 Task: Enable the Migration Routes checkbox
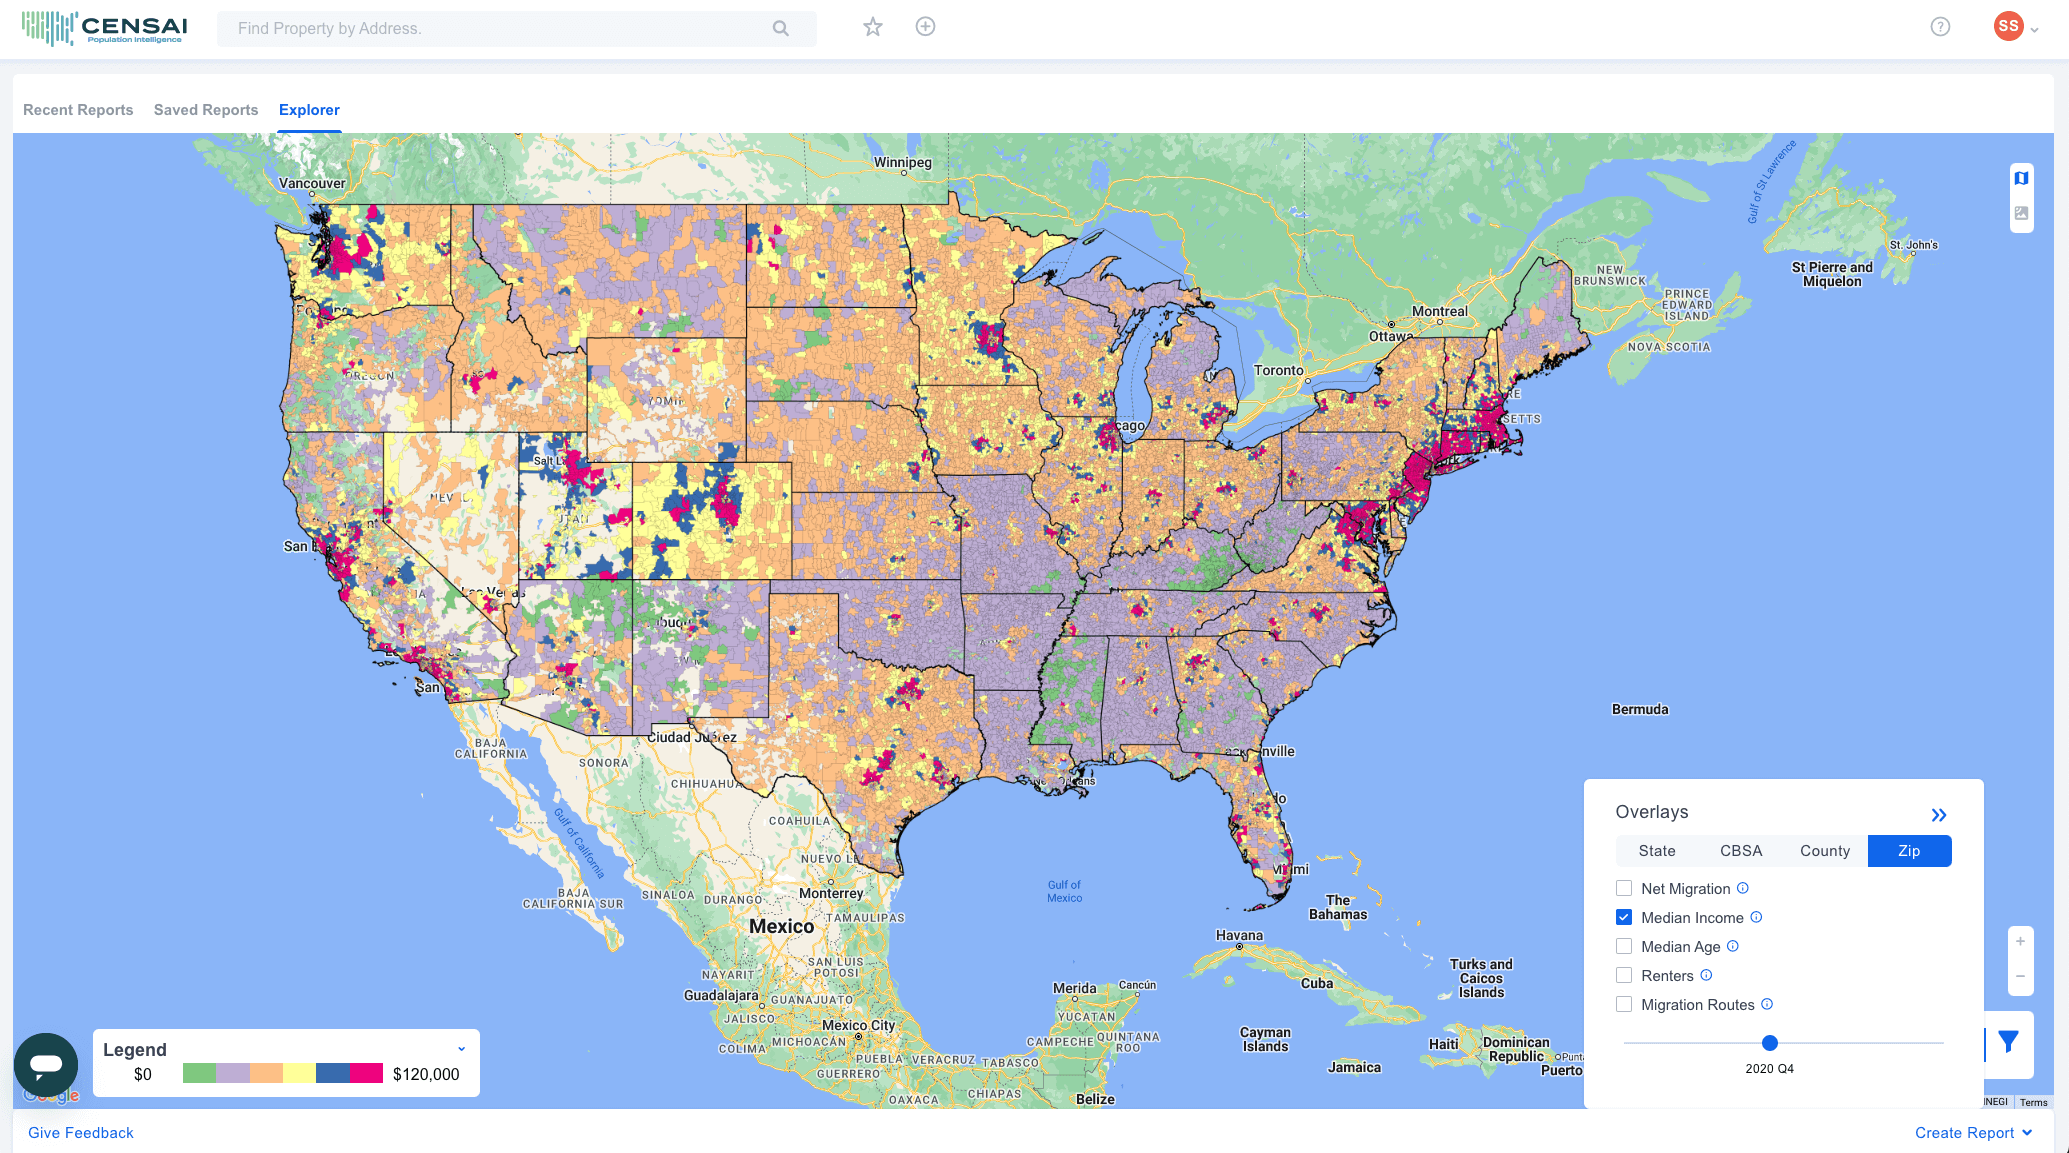coord(1624,1004)
